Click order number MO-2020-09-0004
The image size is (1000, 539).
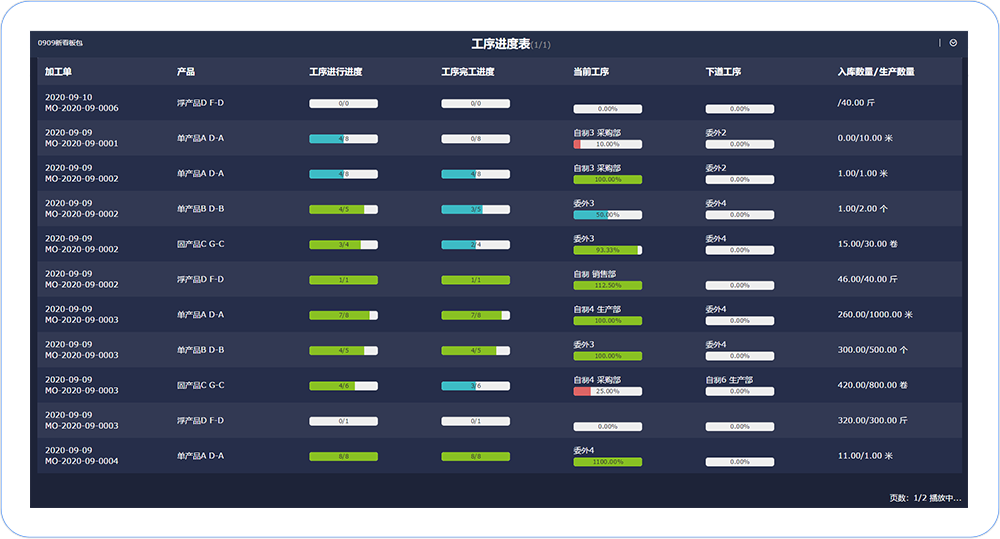coord(82,461)
